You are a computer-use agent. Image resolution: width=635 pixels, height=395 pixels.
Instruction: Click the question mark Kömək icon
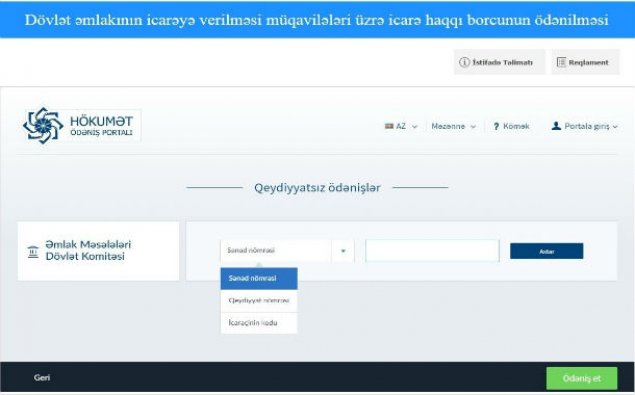(496, 126)
